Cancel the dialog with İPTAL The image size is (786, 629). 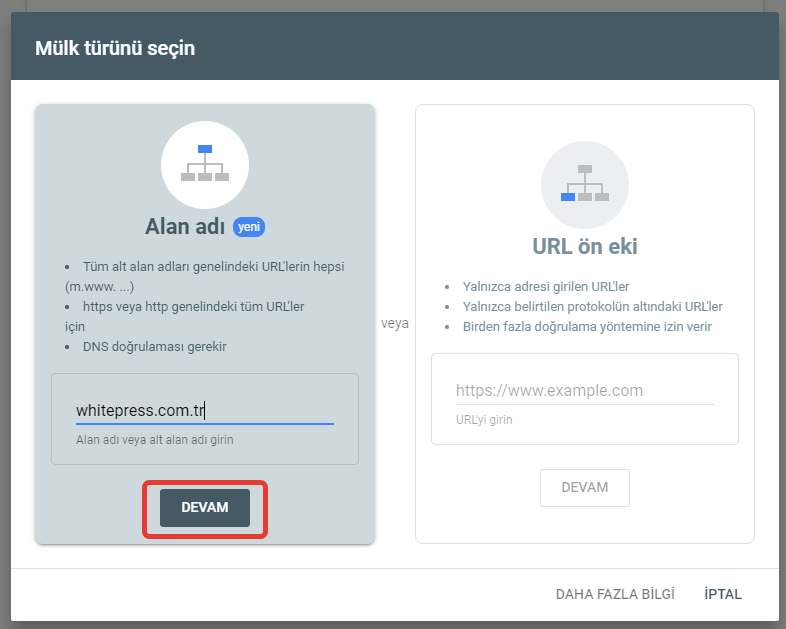(x=722, y=594)
